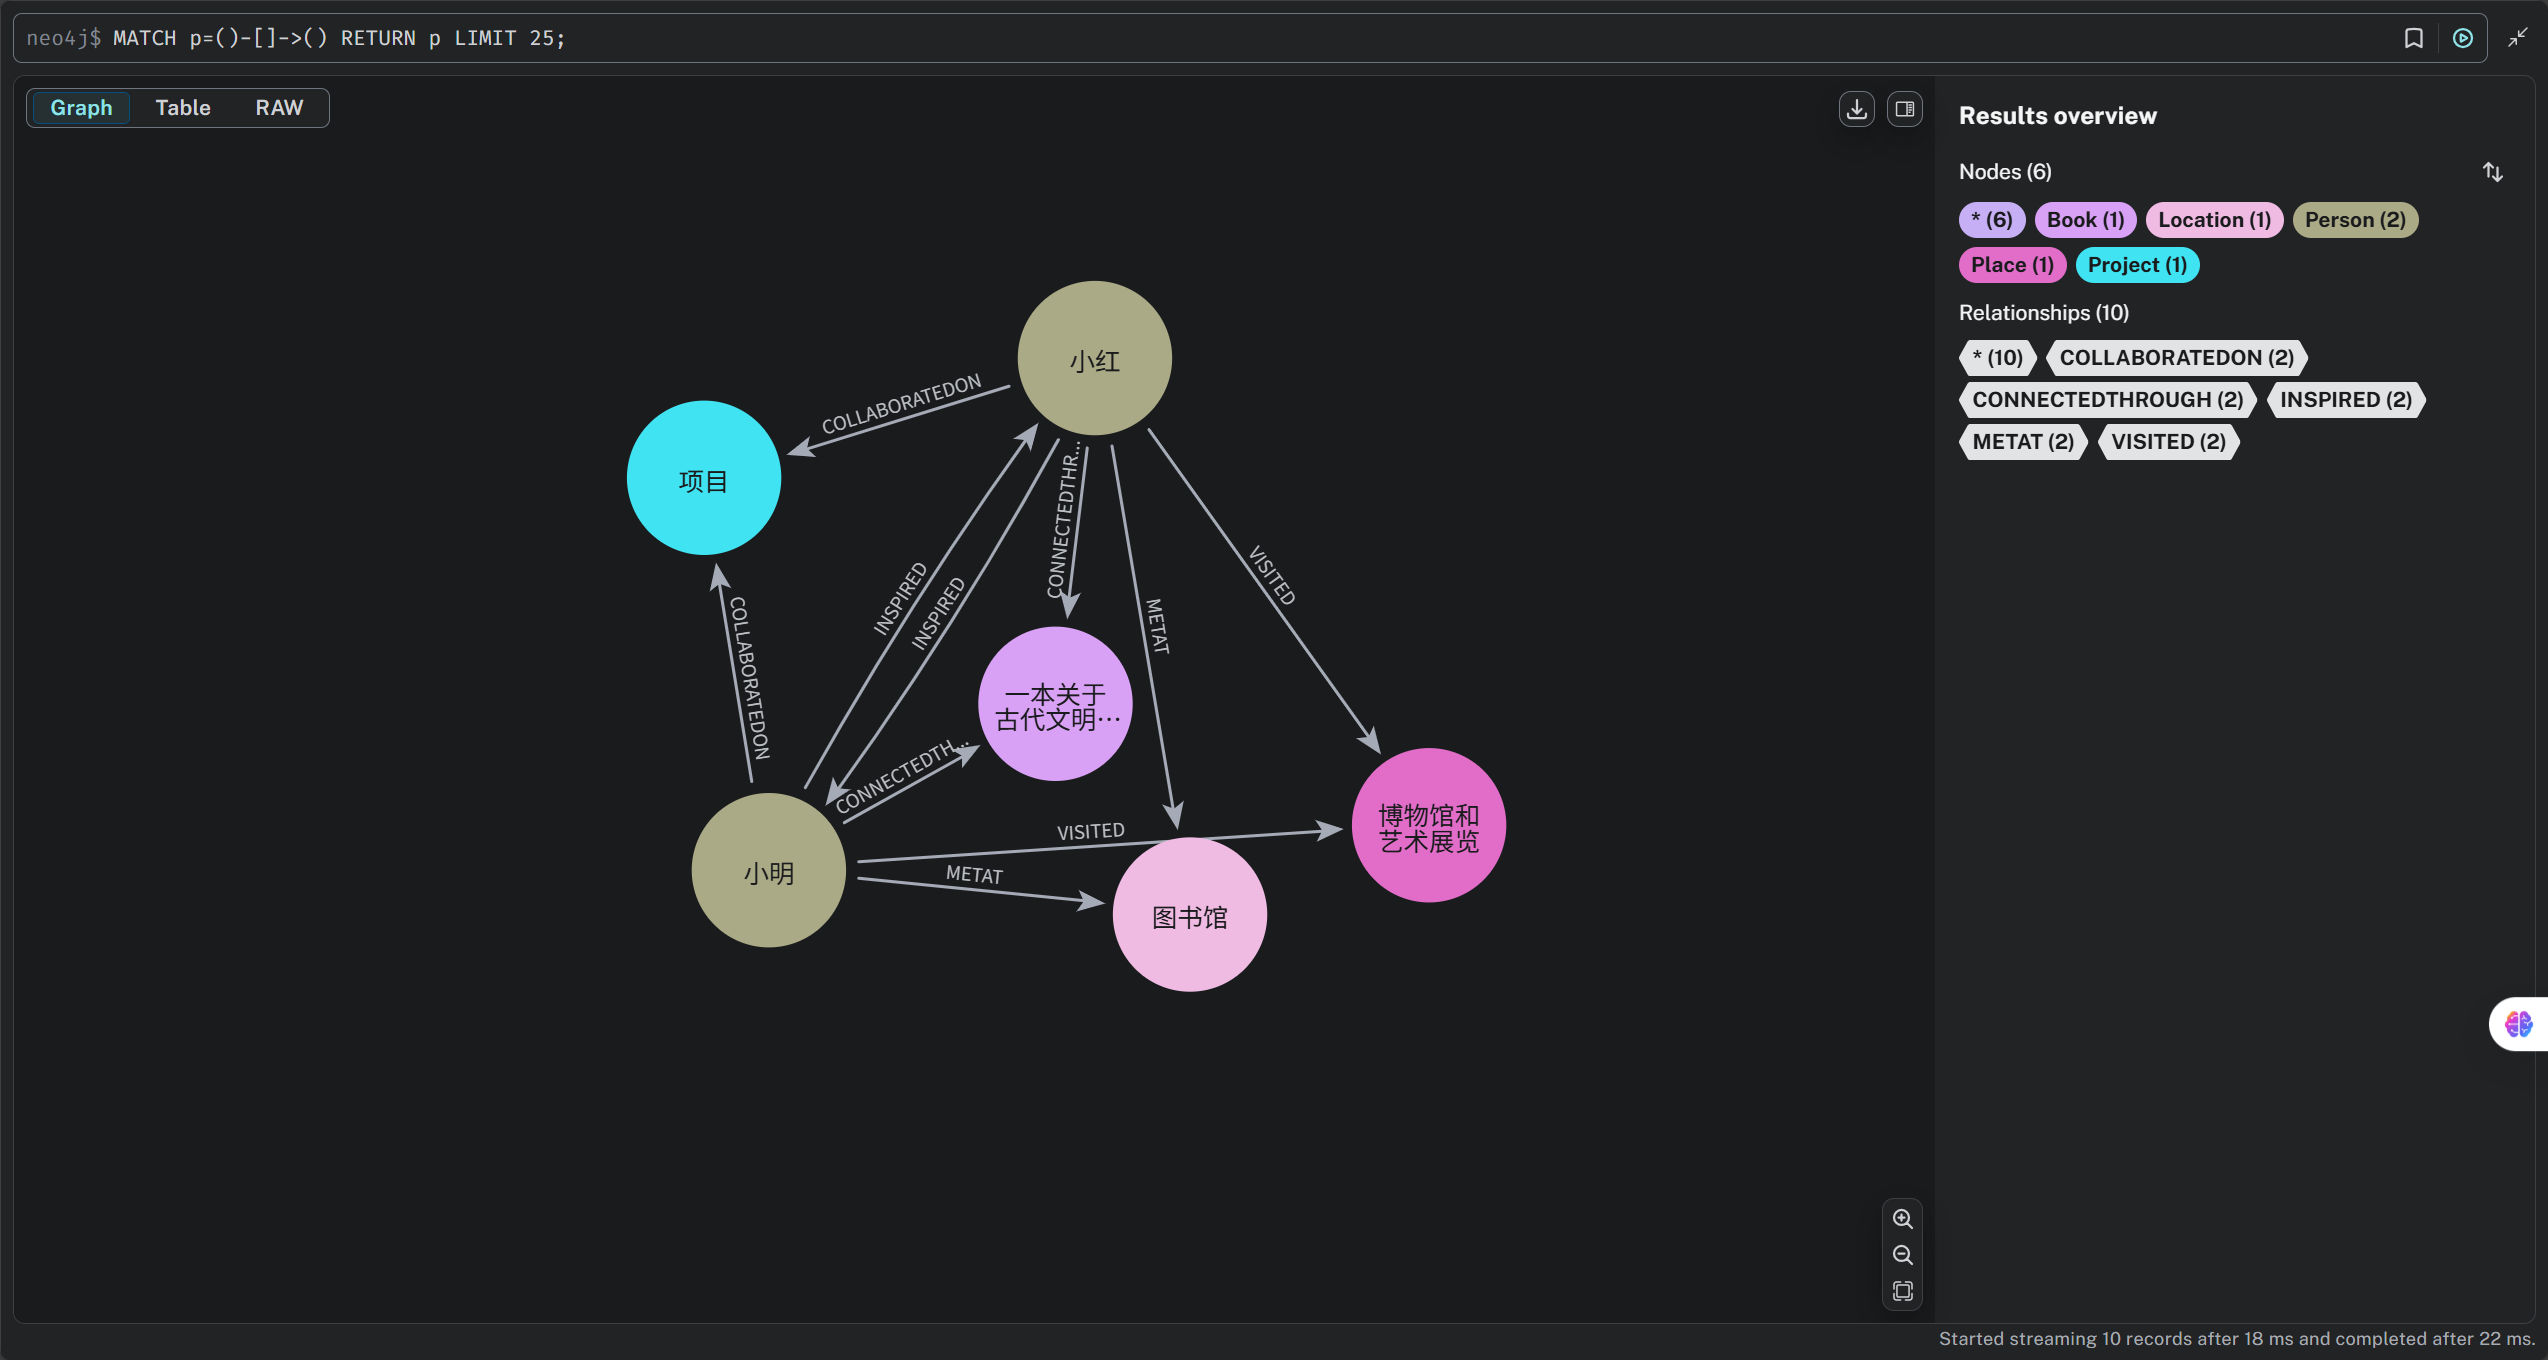The height and width of the screenshot is (1360, 2548).
Task: Switch to the Table view tab
Action: click(183, 108)
